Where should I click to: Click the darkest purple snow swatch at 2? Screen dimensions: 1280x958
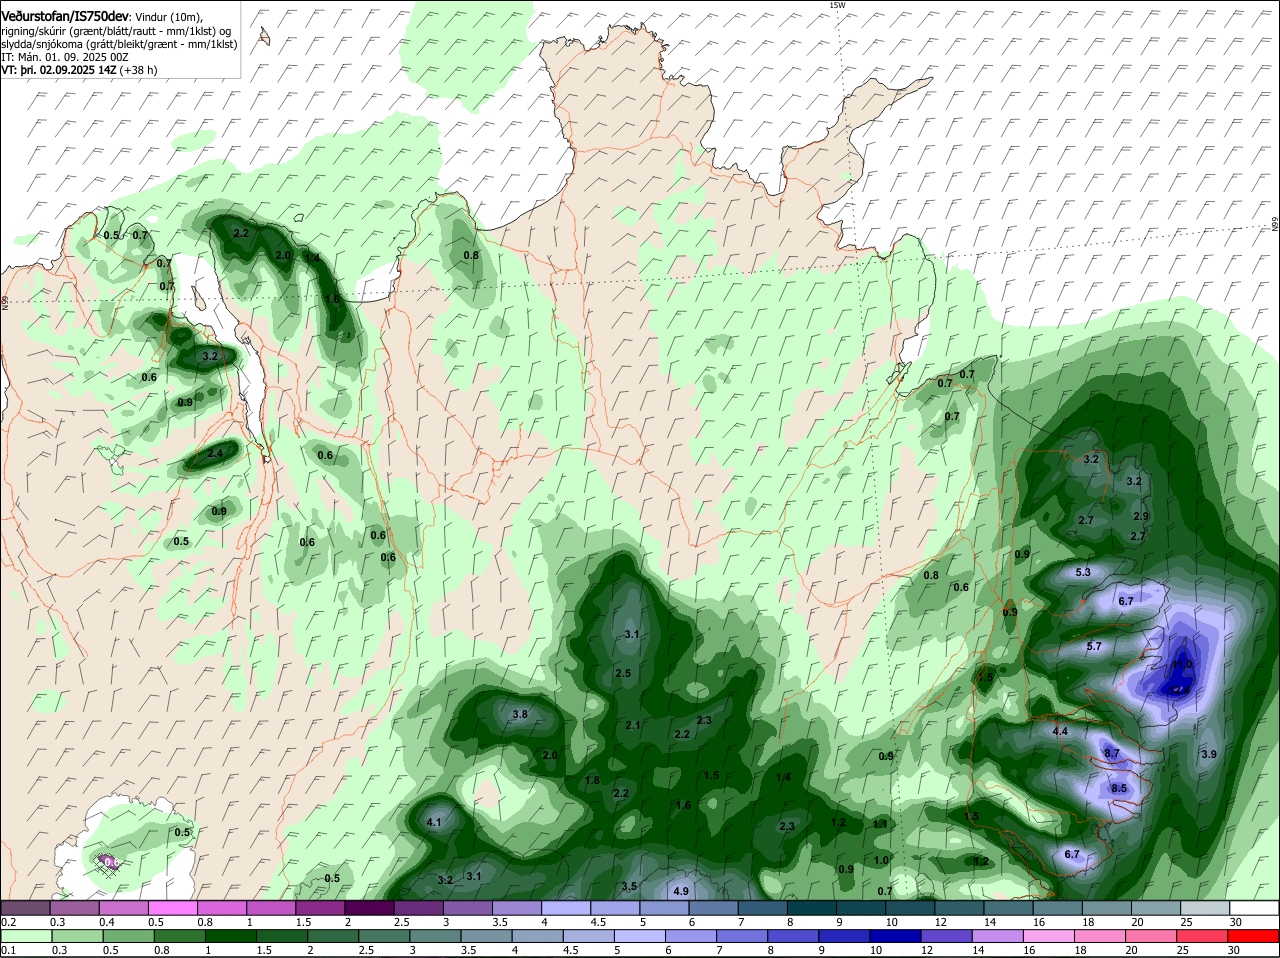pos(369,907)
